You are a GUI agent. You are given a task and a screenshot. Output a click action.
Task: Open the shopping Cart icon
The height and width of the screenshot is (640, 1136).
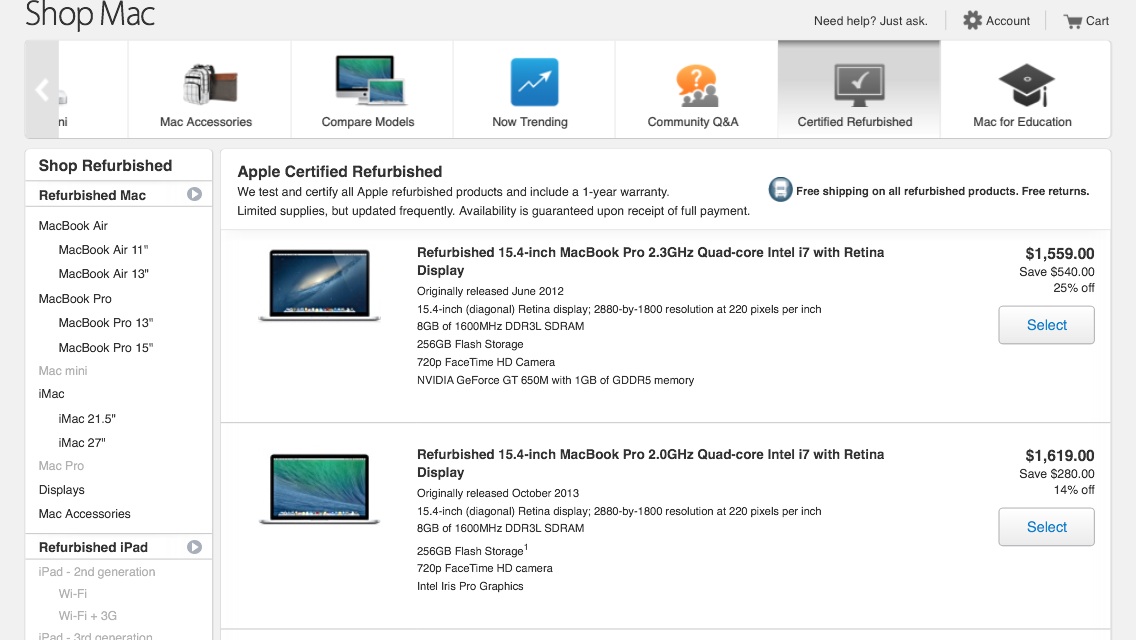pyautogui.click(x=1072, y=21)
